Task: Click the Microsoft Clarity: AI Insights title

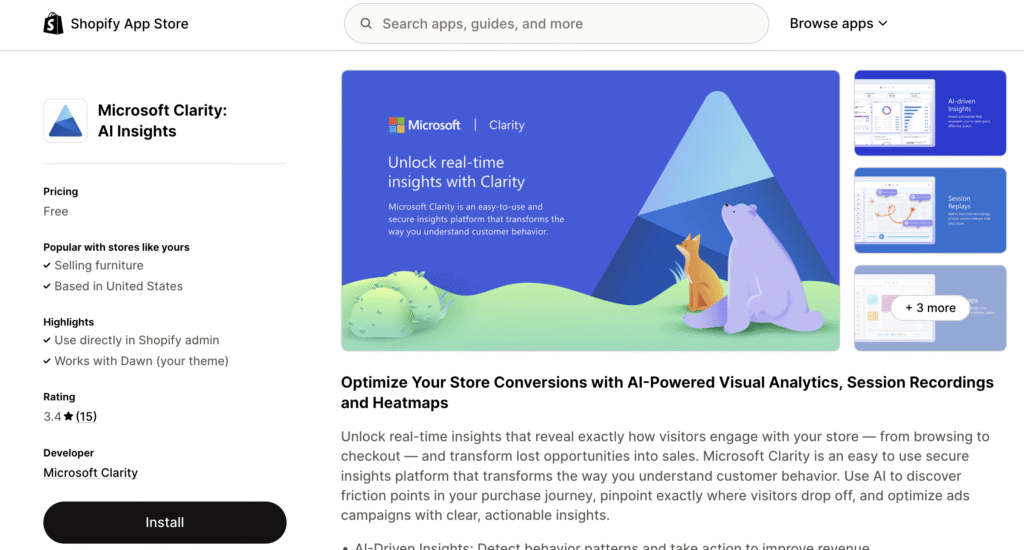Action: pyautogui.click(x=163, y=121)
